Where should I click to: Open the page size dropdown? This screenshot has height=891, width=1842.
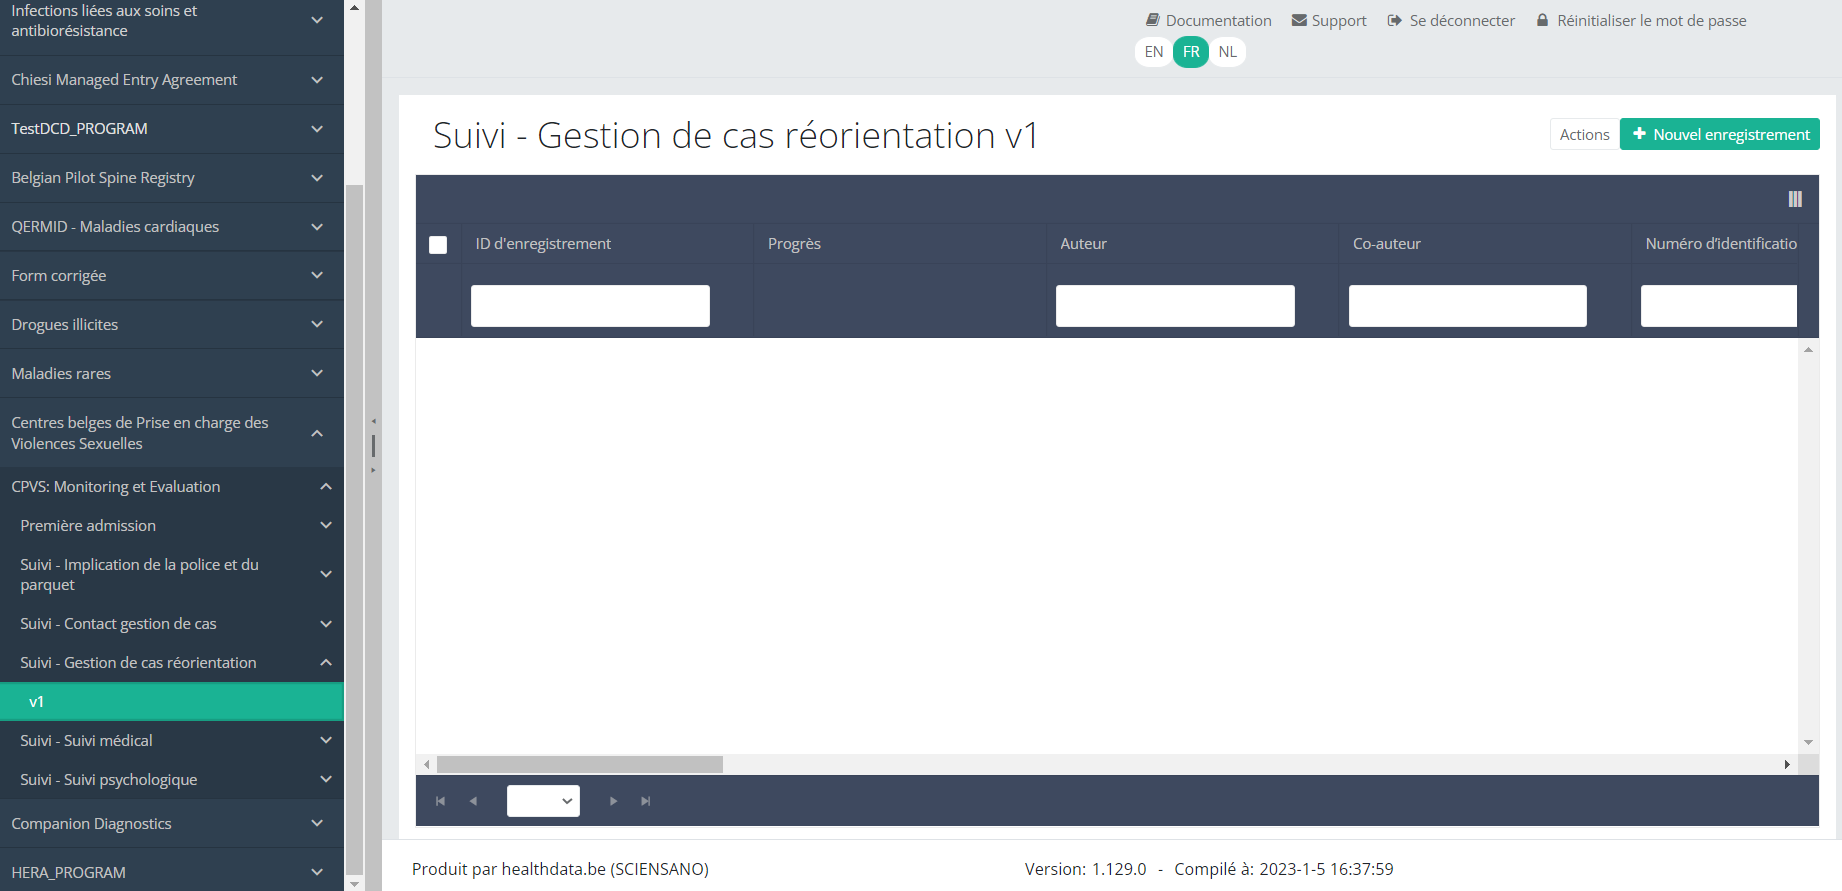pos(543,801)
